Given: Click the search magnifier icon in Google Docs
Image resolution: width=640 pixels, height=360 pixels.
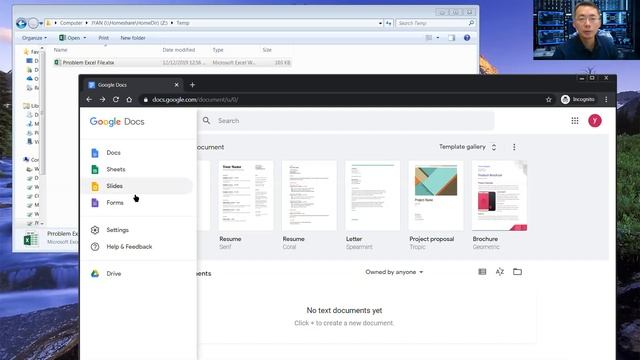Looking at the screenshot, I should (x=207, y=121).
